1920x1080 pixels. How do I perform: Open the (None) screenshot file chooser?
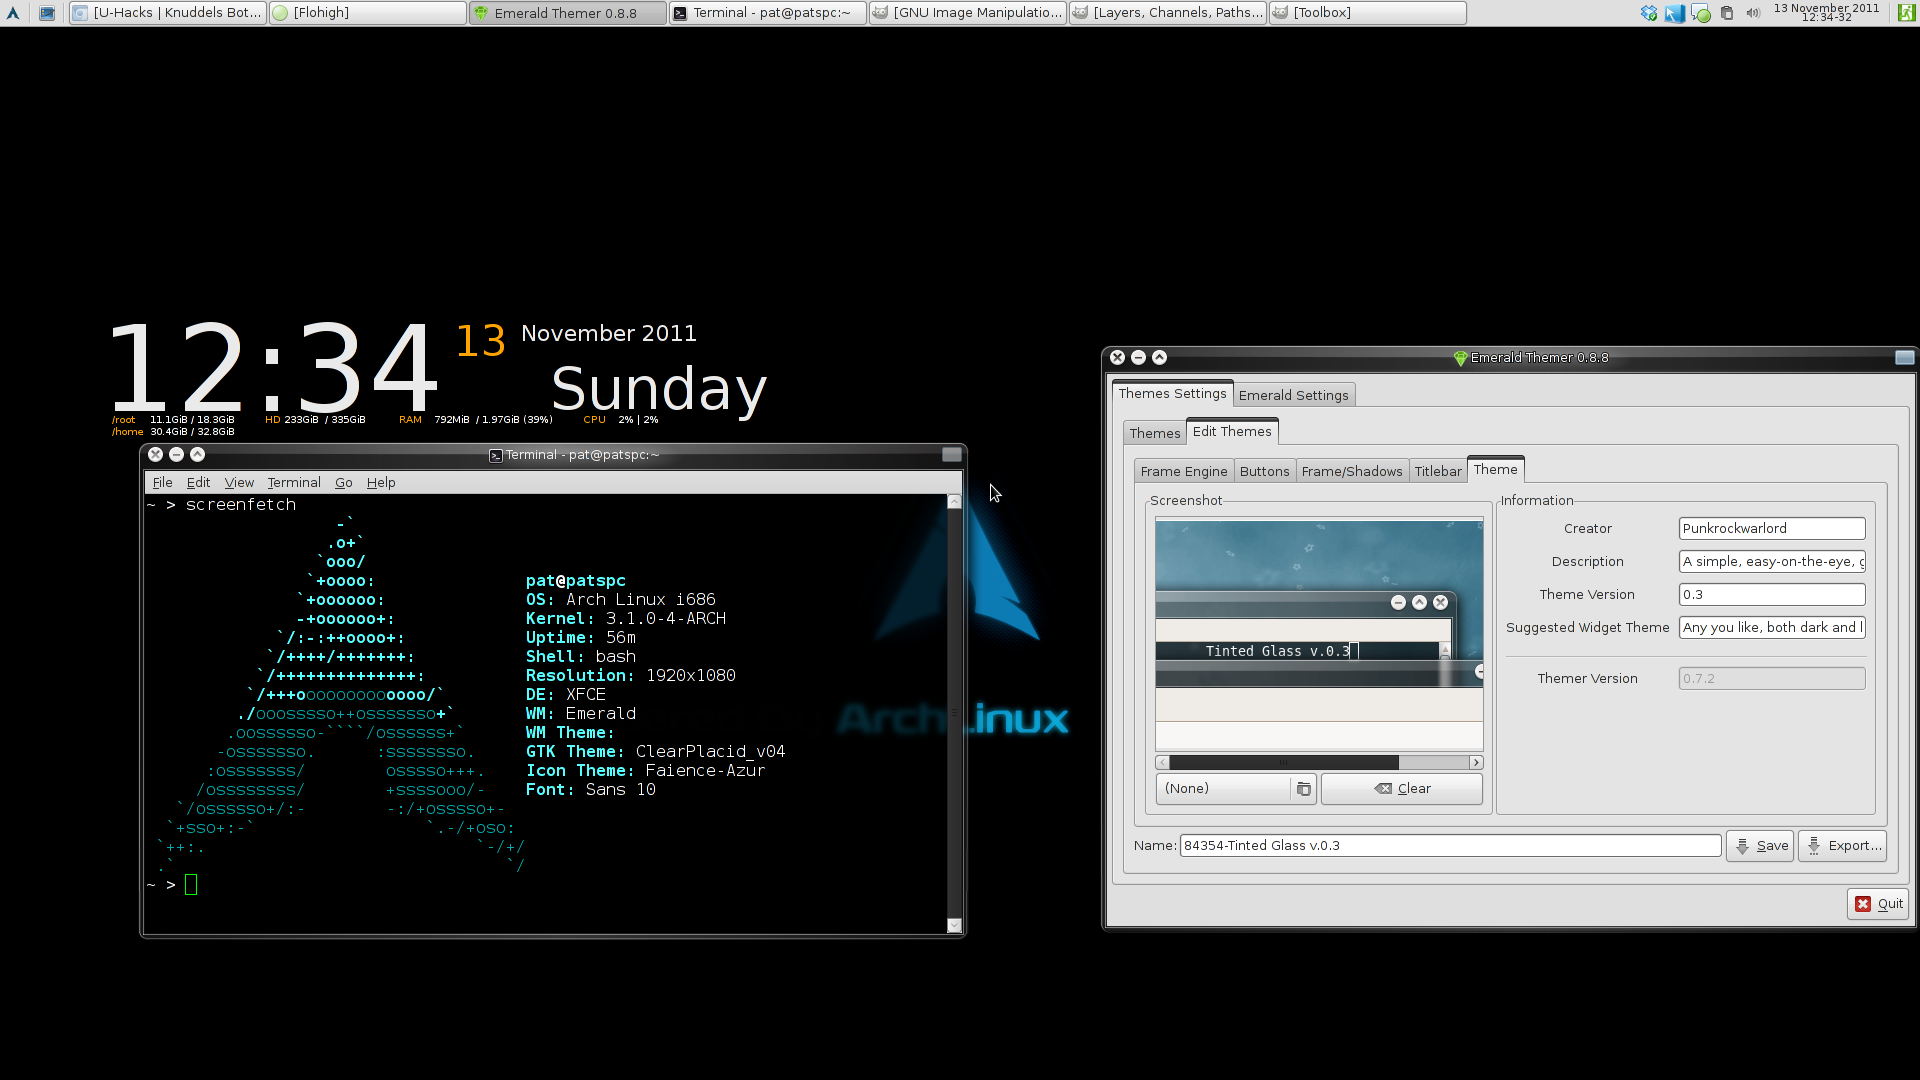coord(1235,789)
